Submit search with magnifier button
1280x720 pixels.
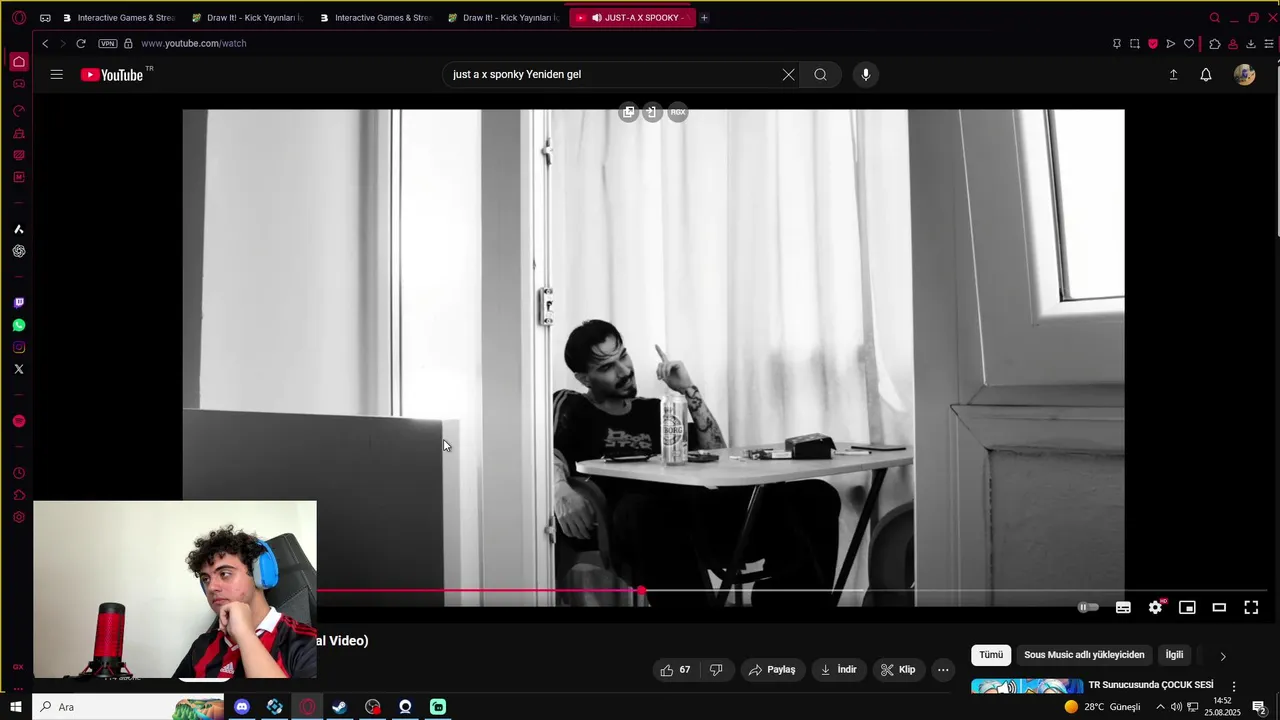[820, 74]
